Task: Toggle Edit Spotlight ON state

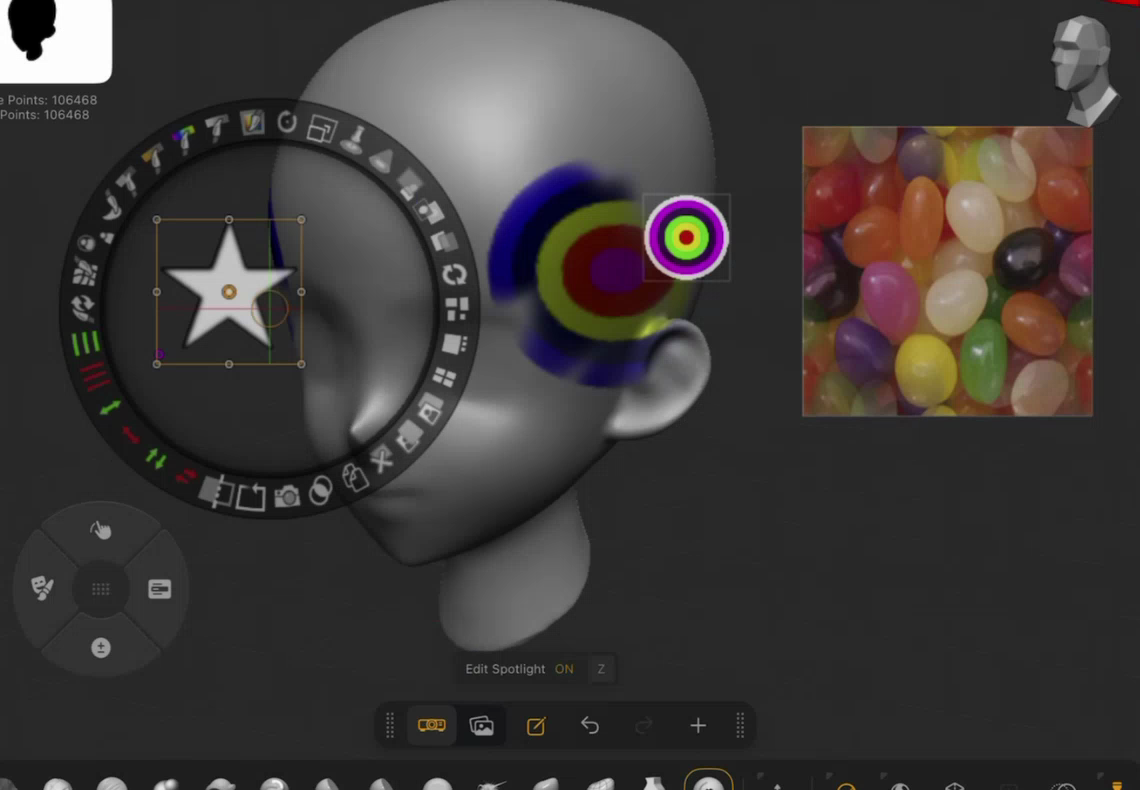Action: point(564,669)
